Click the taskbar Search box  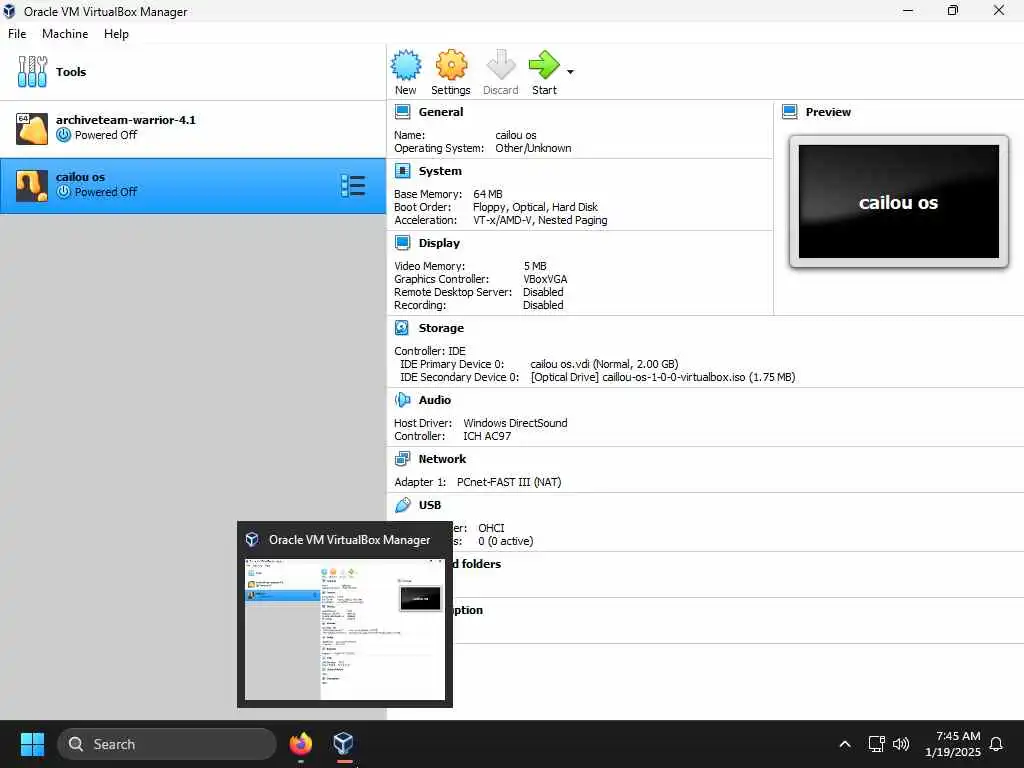pos(167,744)
